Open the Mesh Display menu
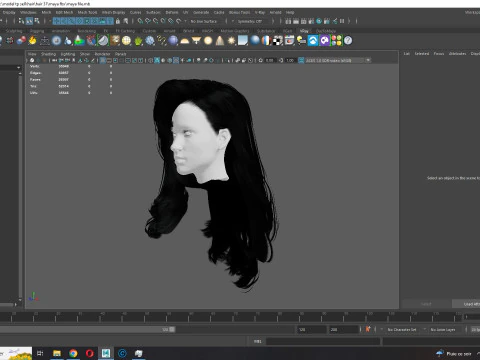The image size is (480, 360). [x=113, y=12]
